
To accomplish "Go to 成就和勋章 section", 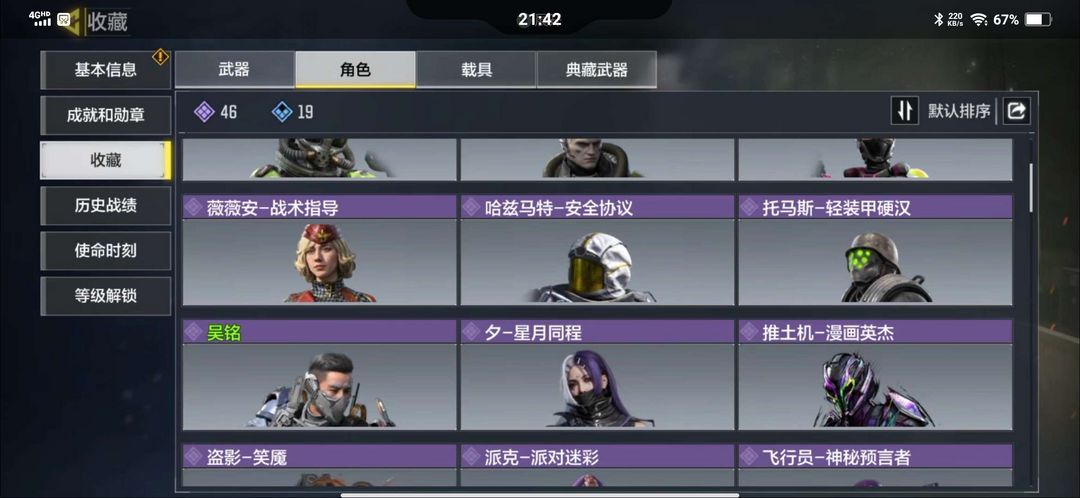I will coord(105,115).
